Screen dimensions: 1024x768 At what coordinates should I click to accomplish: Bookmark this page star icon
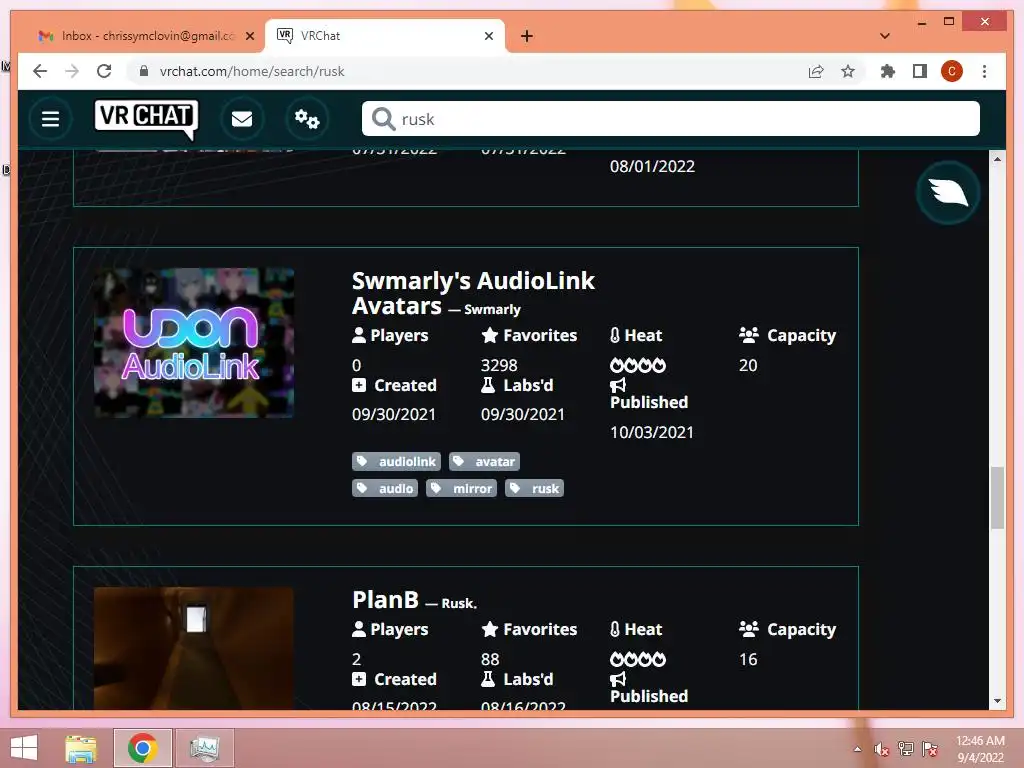848,71
